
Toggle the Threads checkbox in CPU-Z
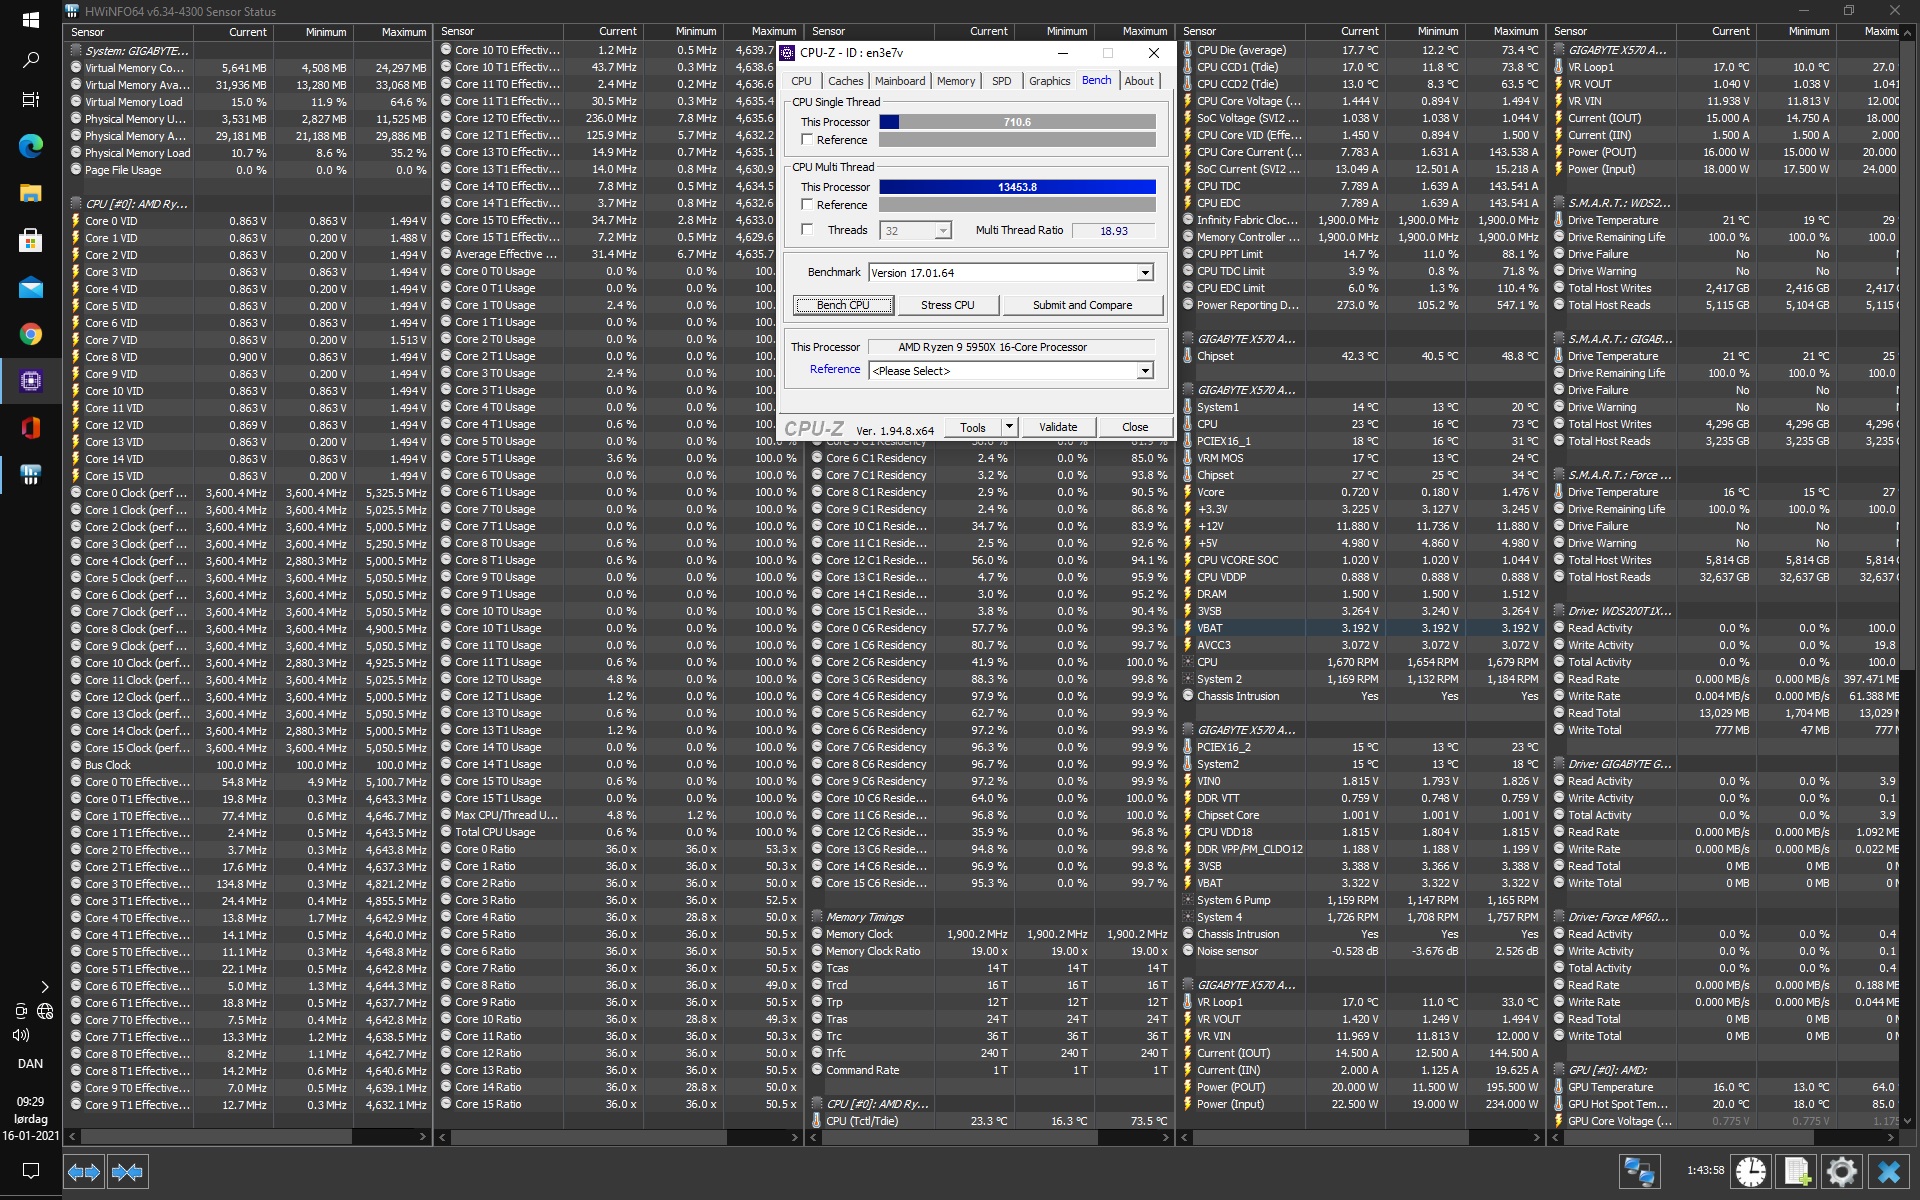807,230
